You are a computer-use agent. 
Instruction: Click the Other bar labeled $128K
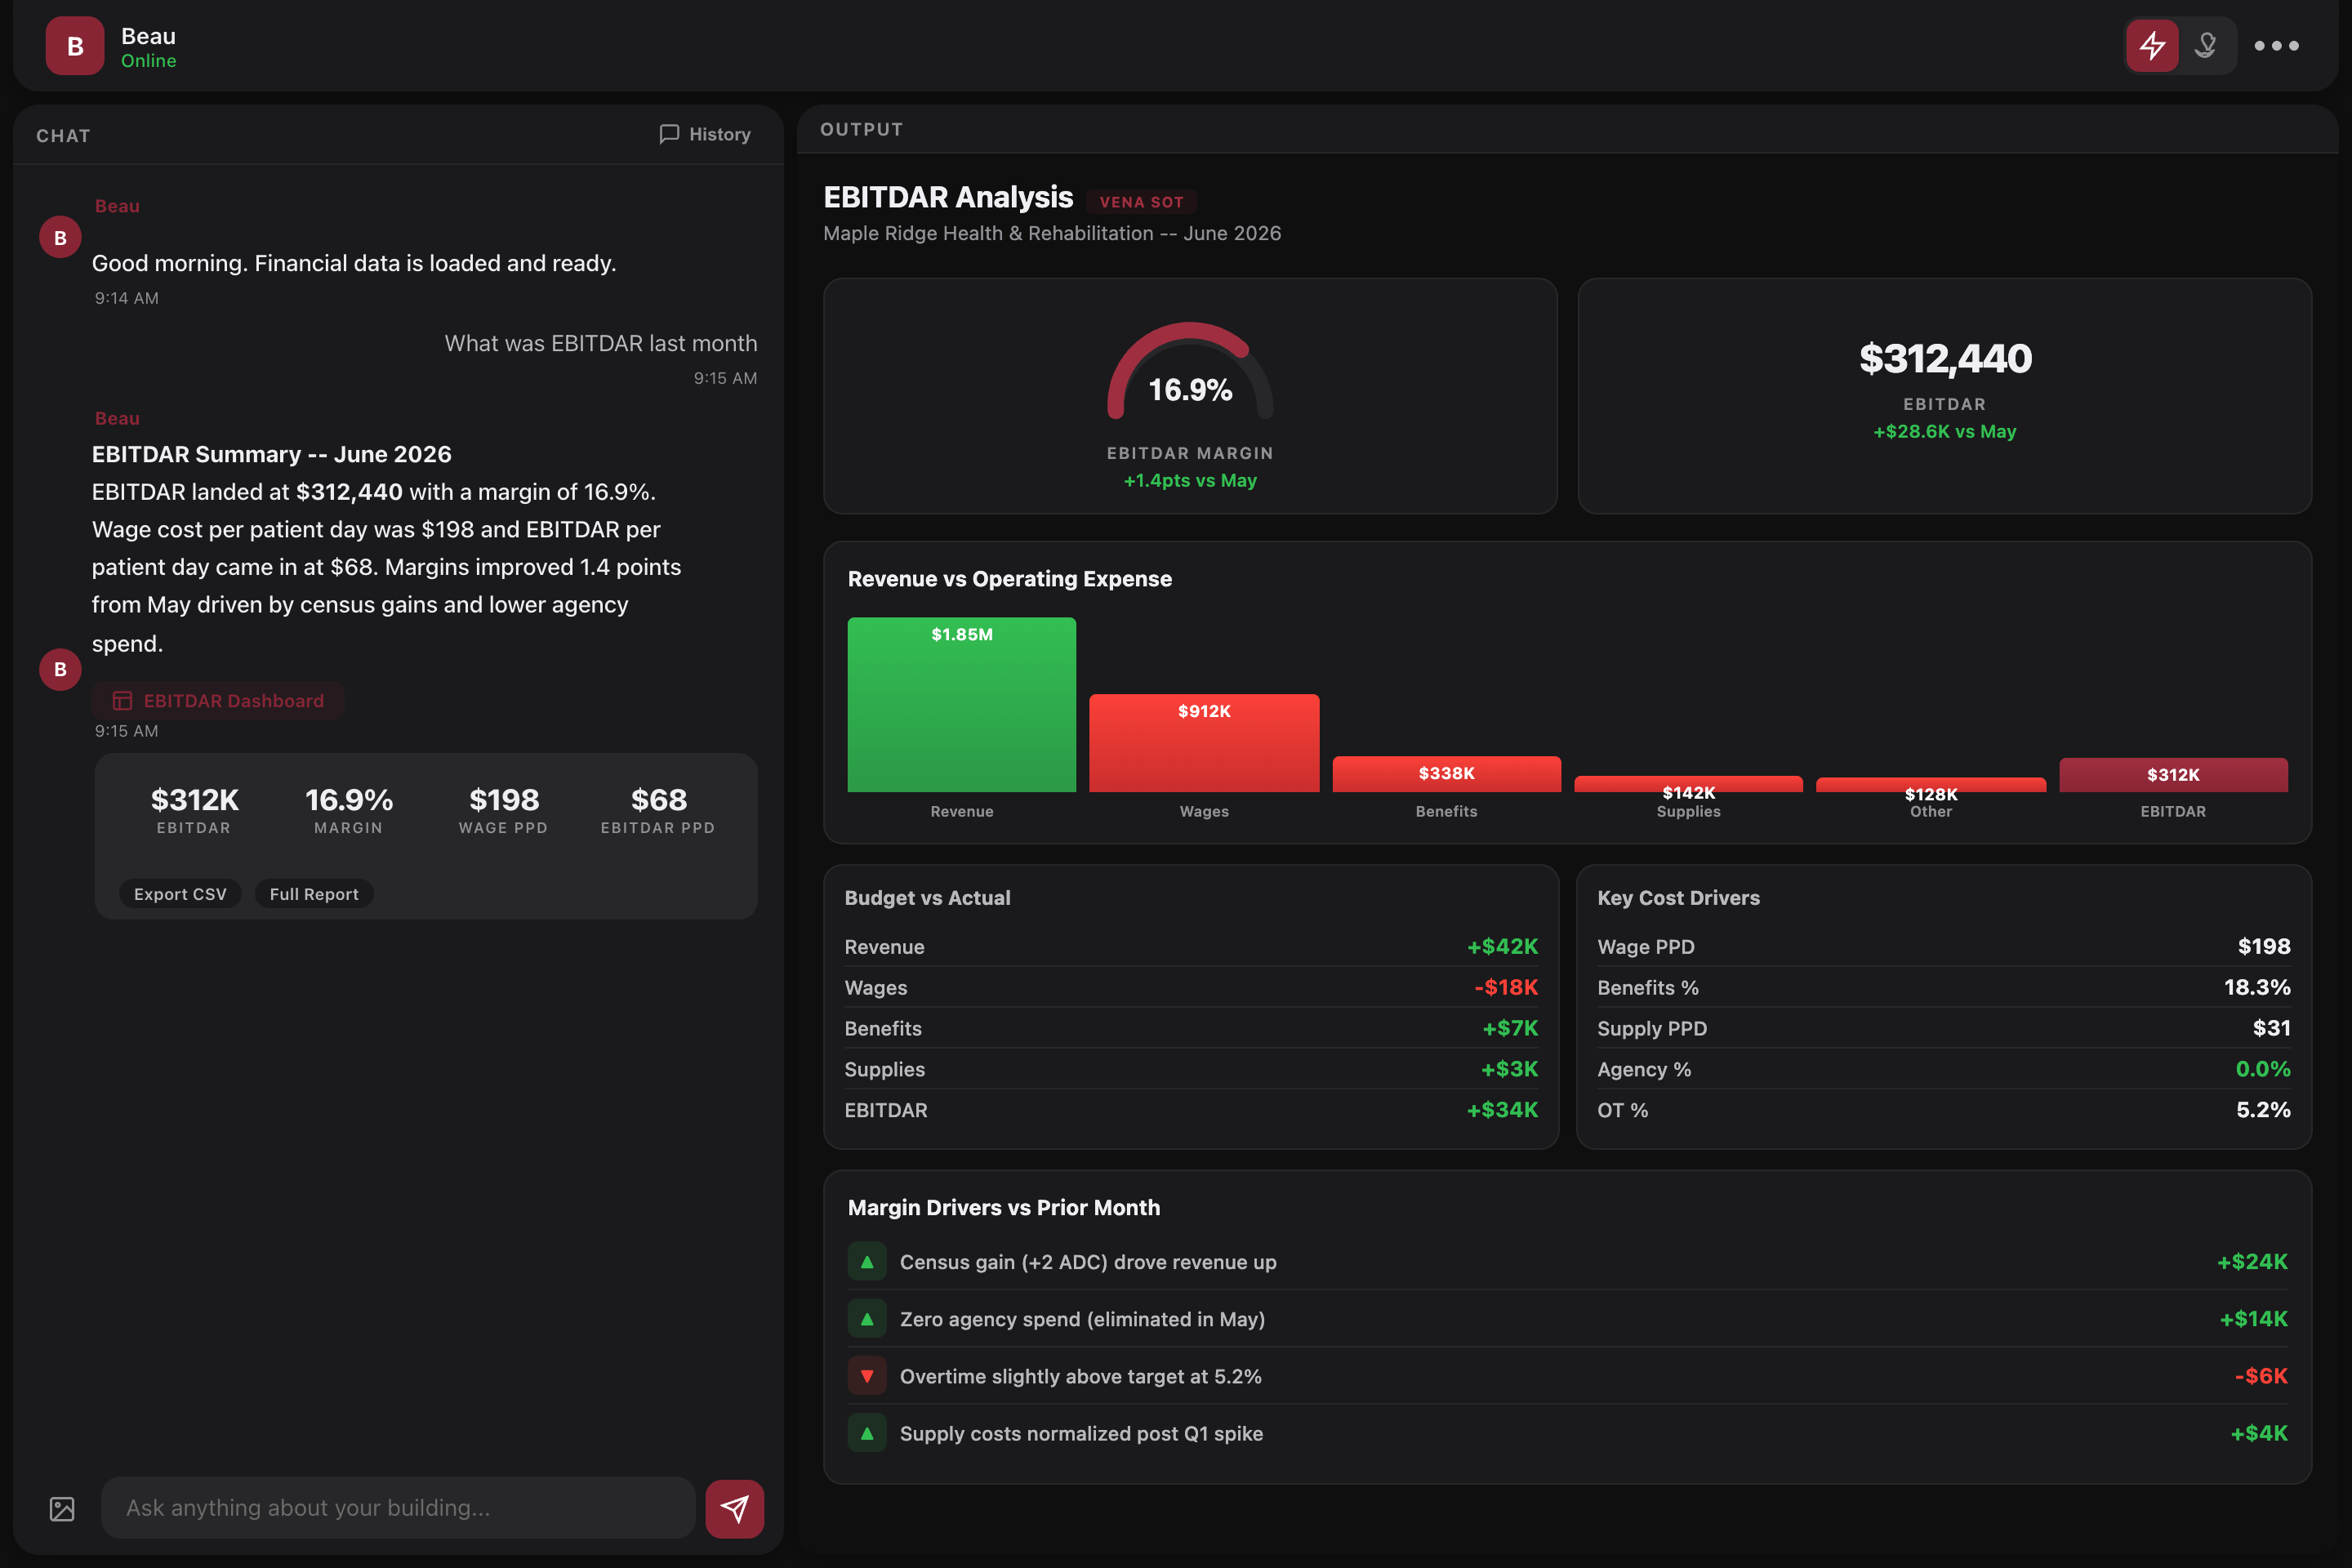click(1931, 786)
